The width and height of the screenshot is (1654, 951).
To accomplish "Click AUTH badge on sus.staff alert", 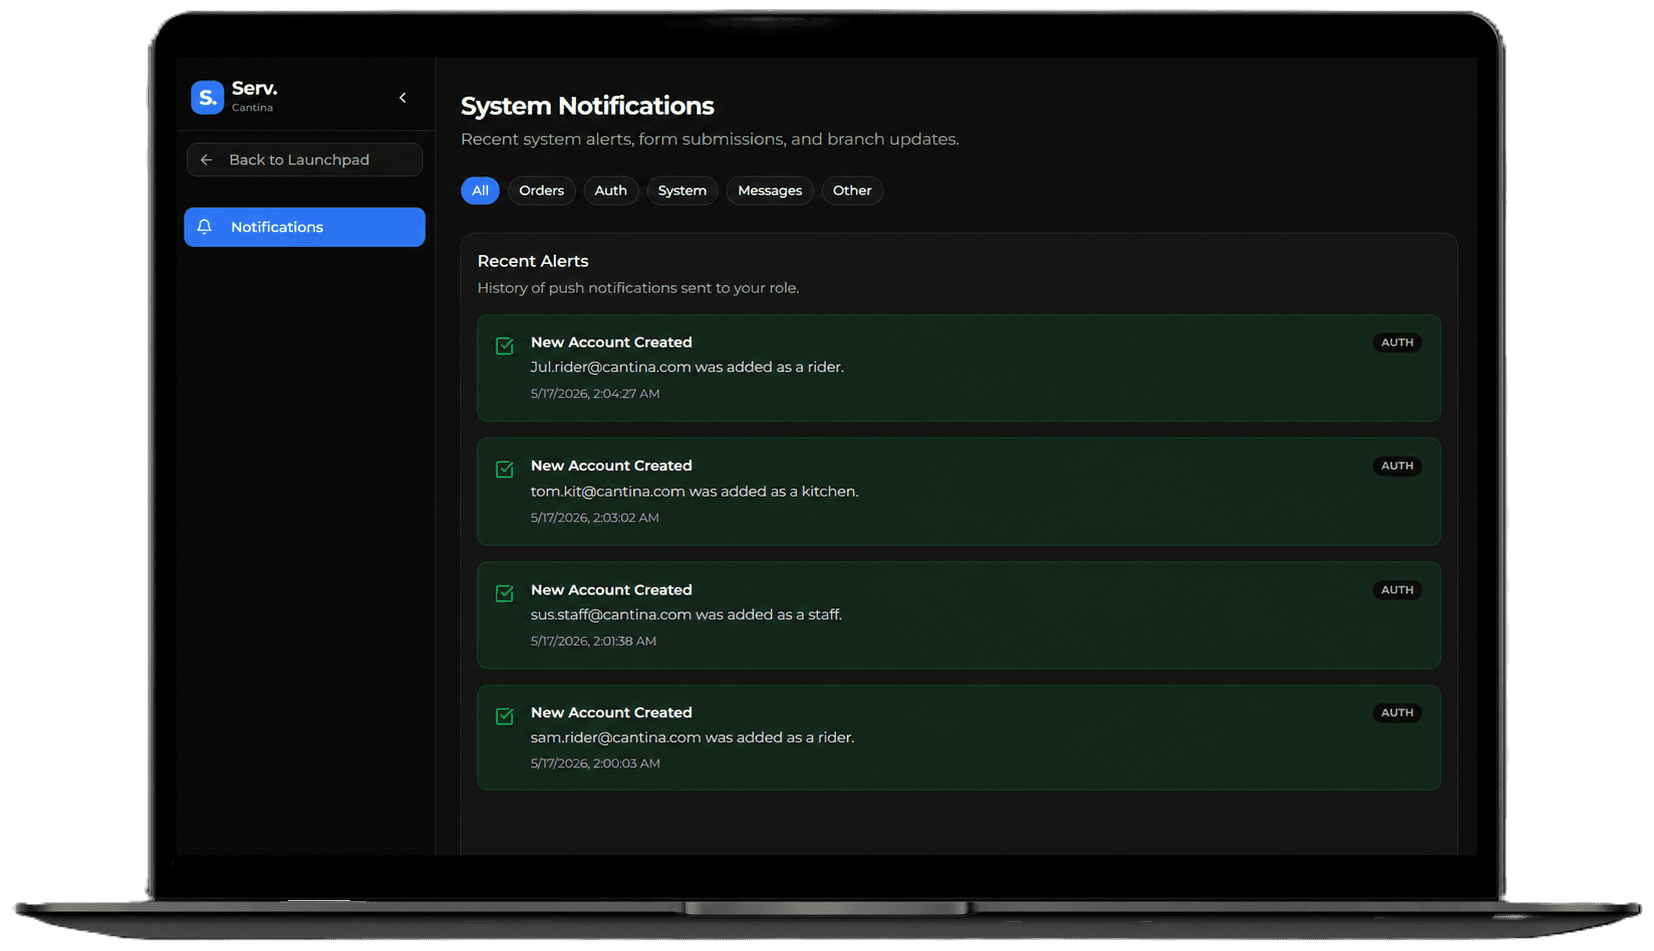I will pyautogui.click(x=1397, y=590).
